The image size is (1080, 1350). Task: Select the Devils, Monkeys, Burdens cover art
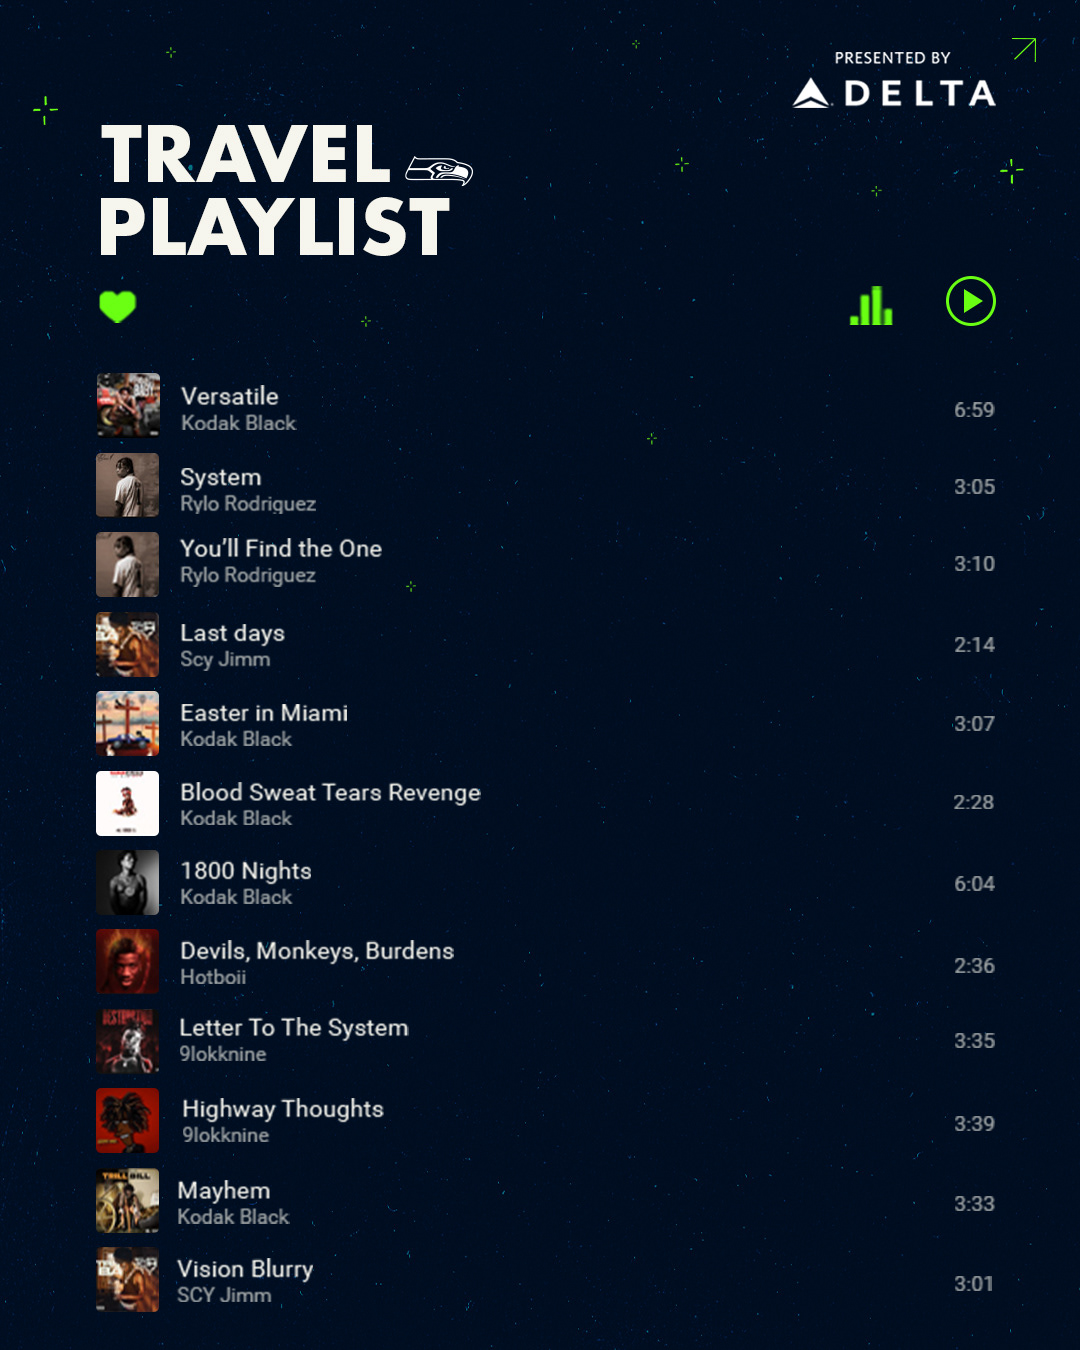(128, 961)
